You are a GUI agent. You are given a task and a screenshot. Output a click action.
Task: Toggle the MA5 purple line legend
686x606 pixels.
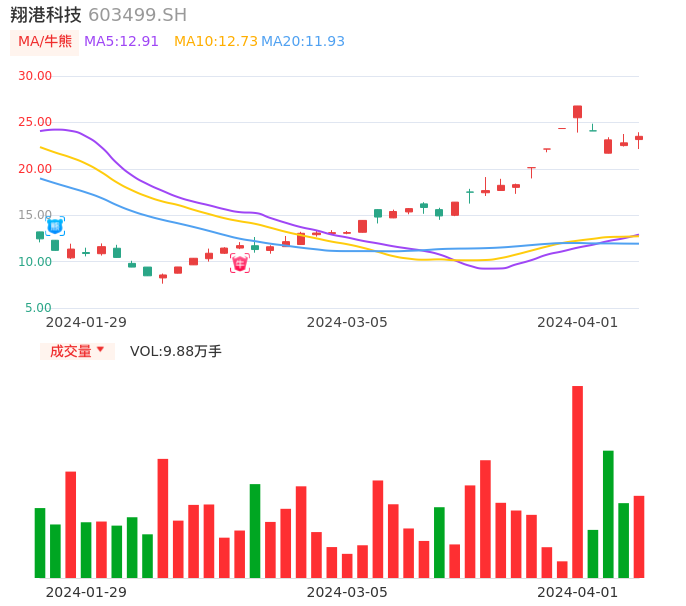(121, 42)
